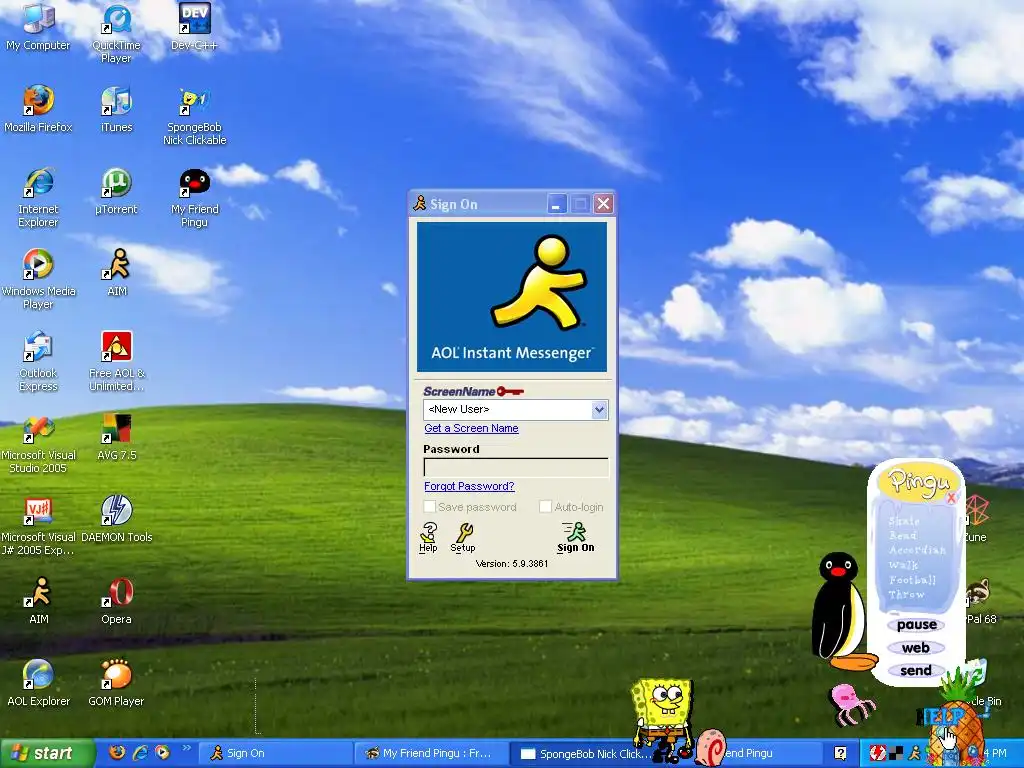Click the Sign On running-man button
The height and width of the screenshot is (768, 1024).
tap(575, 537)
